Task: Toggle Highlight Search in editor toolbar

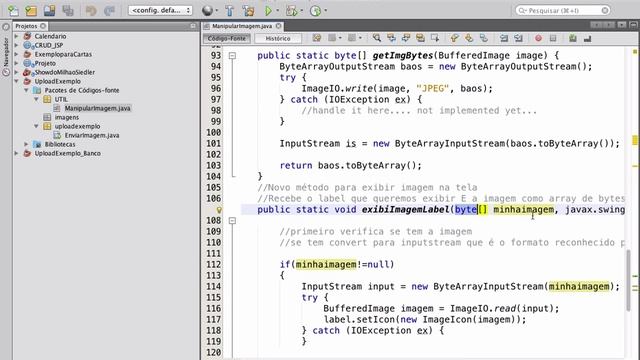Action: pyautogui.click(x=420, y=38)
